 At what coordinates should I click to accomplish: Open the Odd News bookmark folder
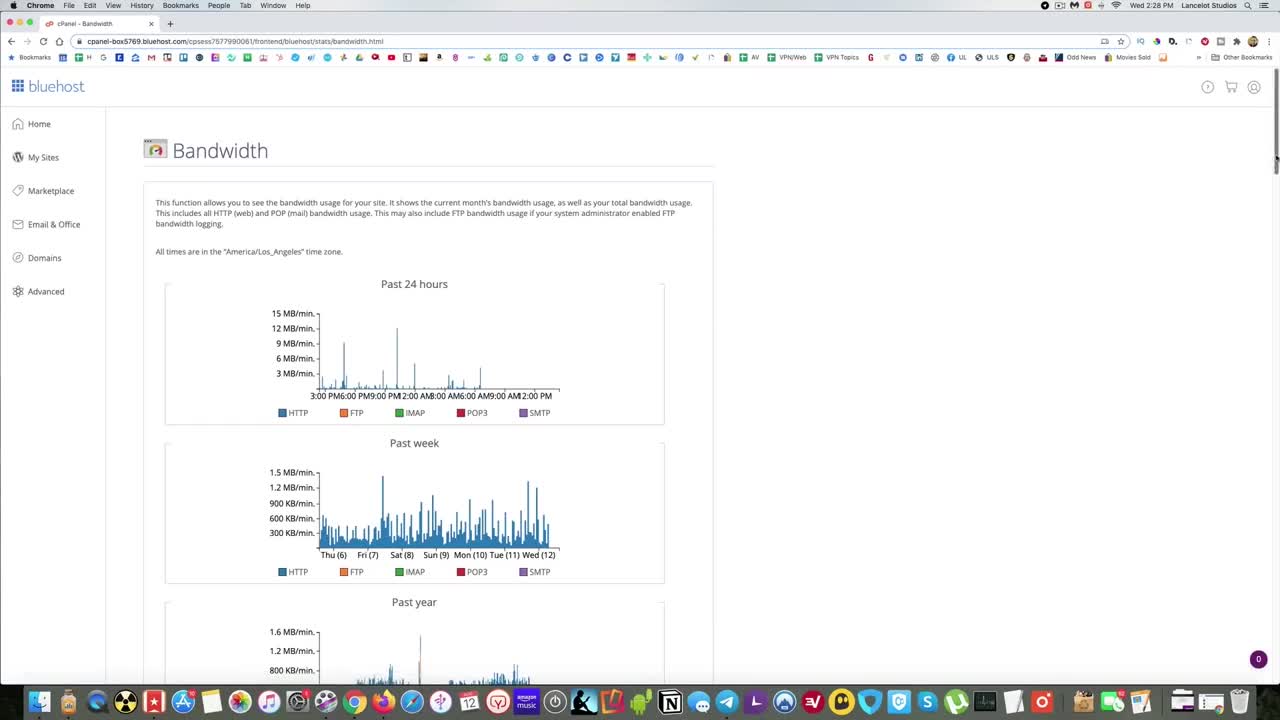(x=1075, y=57)
